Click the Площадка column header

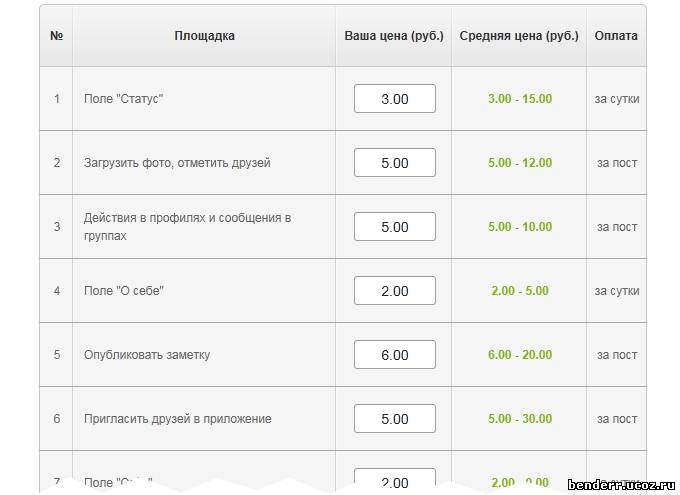click(204, 36)
